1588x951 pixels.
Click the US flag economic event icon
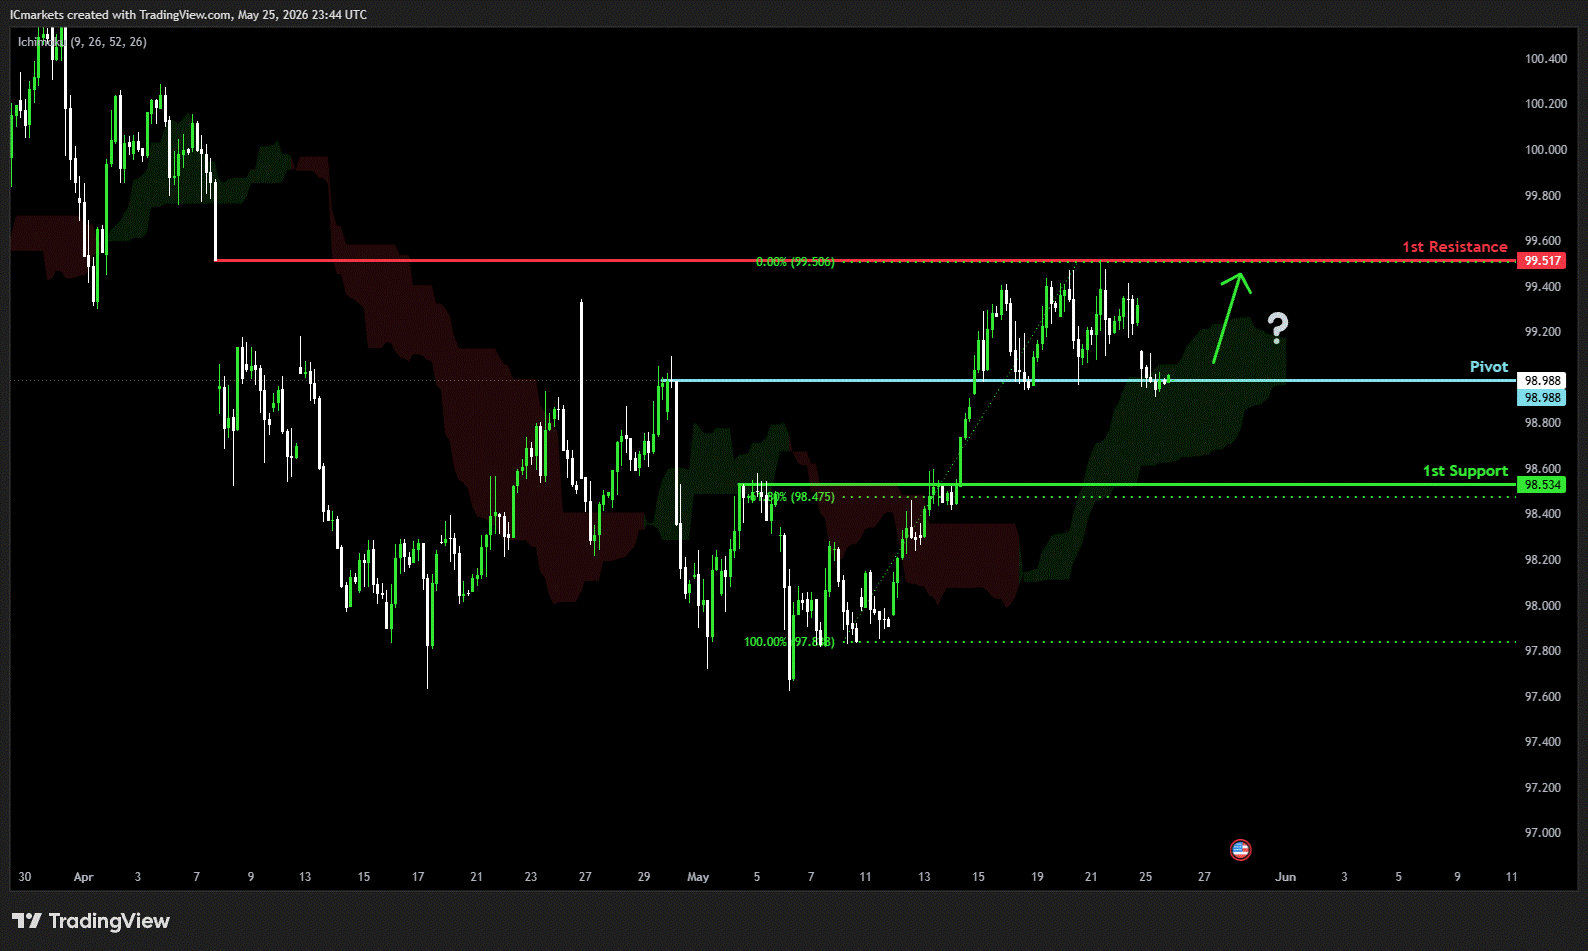1240,850
